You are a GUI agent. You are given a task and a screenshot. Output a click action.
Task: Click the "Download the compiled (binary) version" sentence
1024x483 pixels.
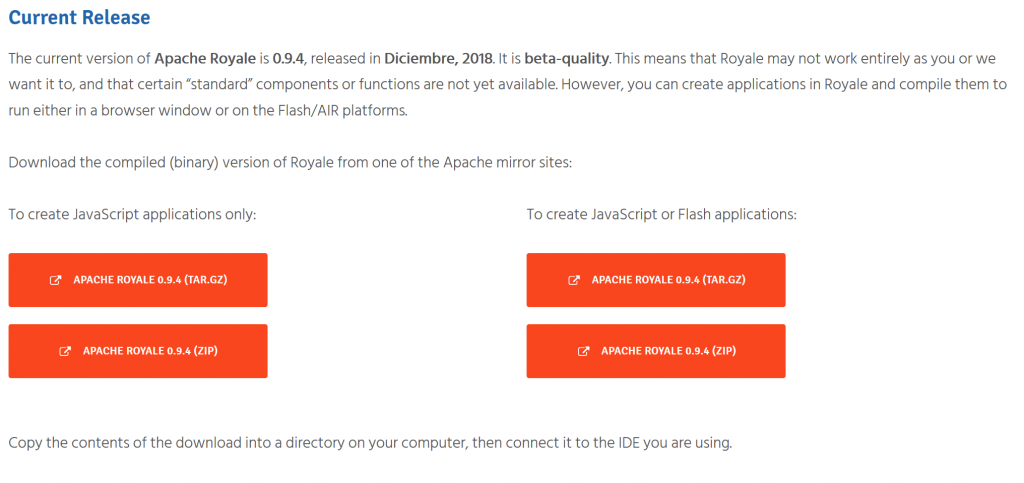click(290, 162)
